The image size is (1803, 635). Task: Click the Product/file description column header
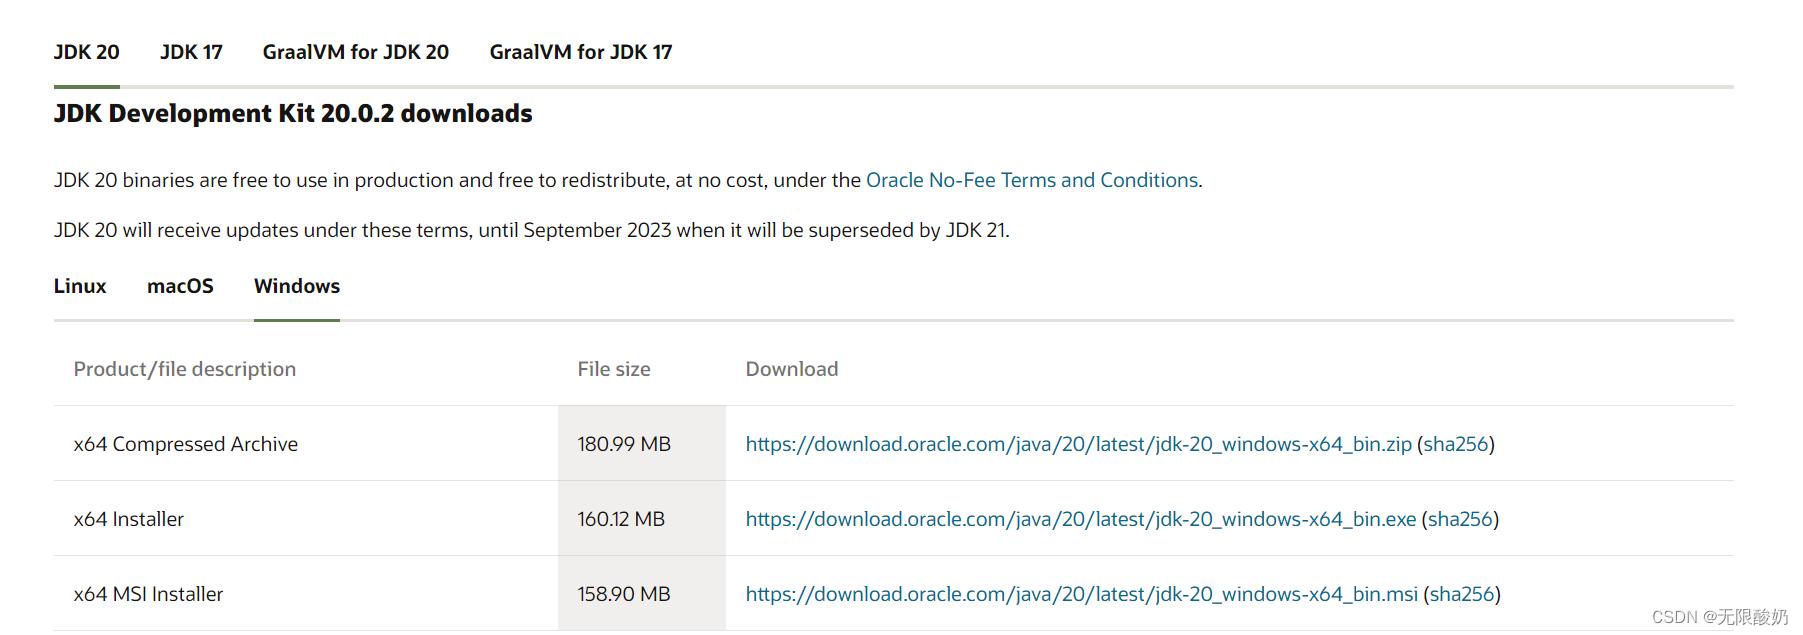coord(185,369)
